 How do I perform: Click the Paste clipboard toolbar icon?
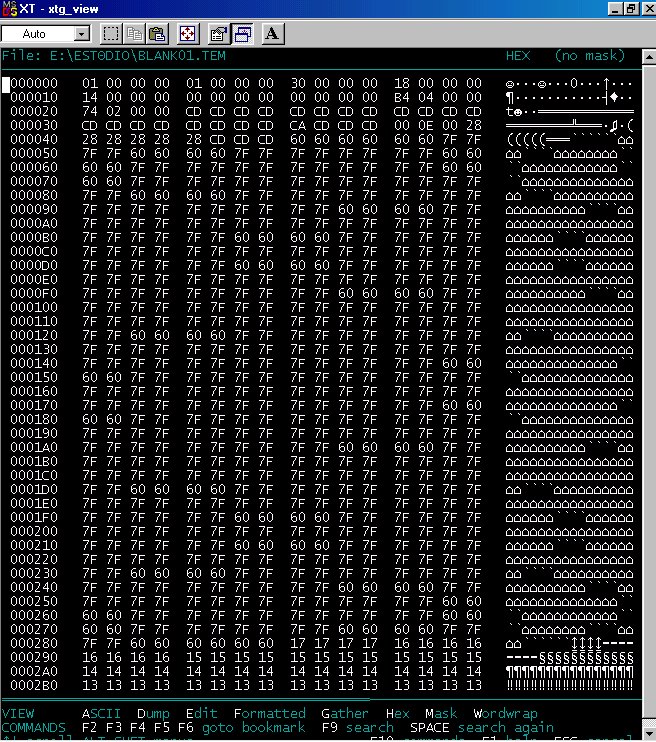(157, 34)
